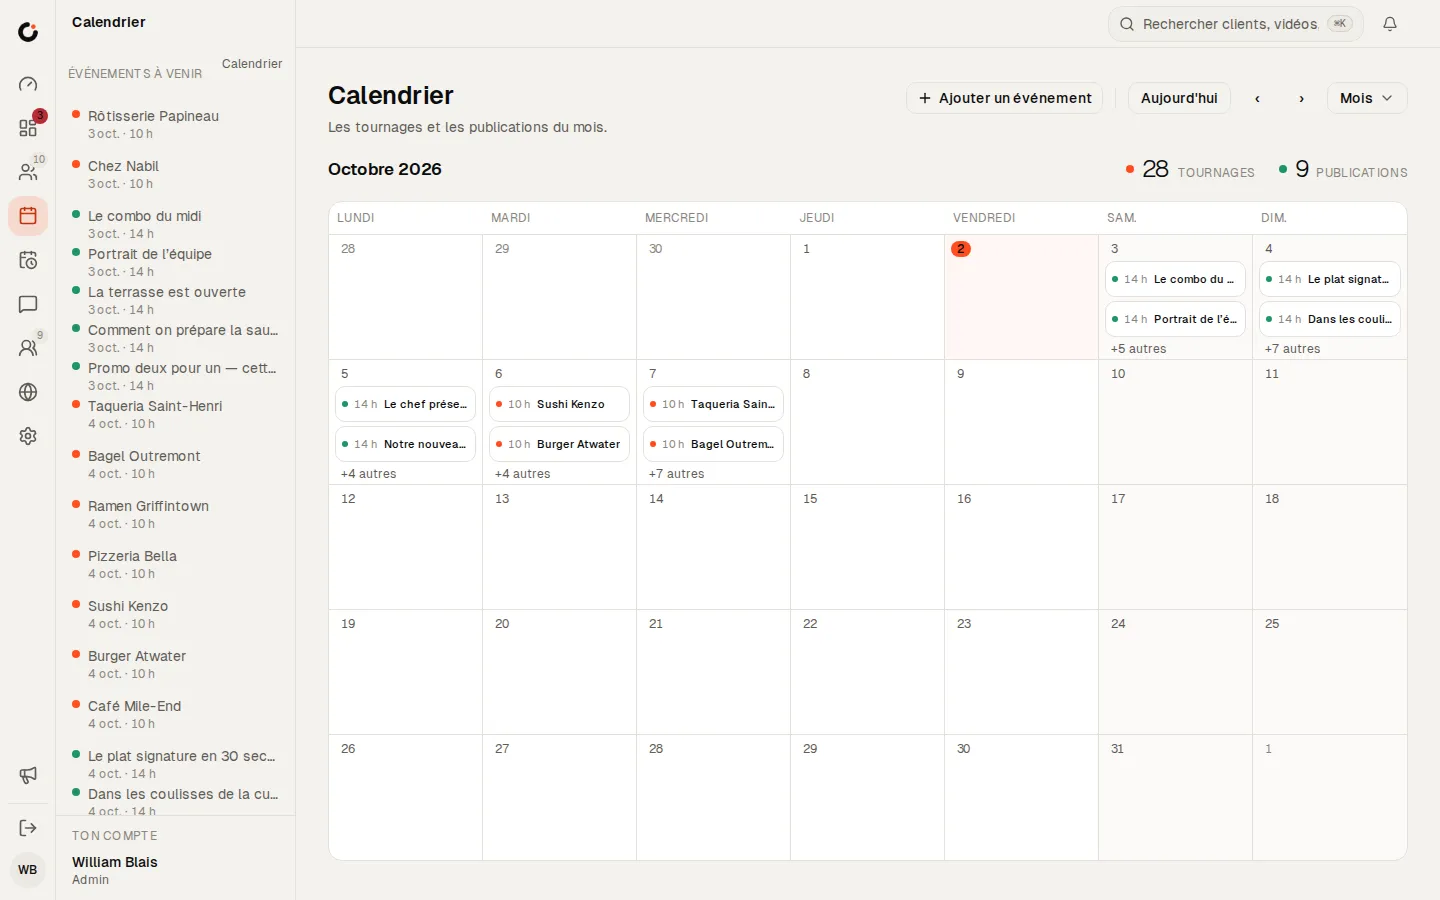
Task: Click the 9 publications counter
Action: pyautogui.click(x=1343, y=170)
